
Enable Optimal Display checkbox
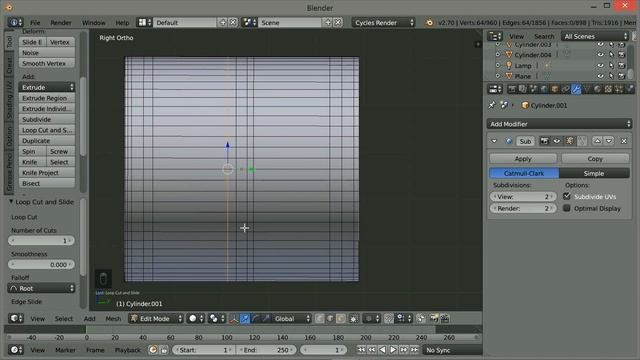567,208
